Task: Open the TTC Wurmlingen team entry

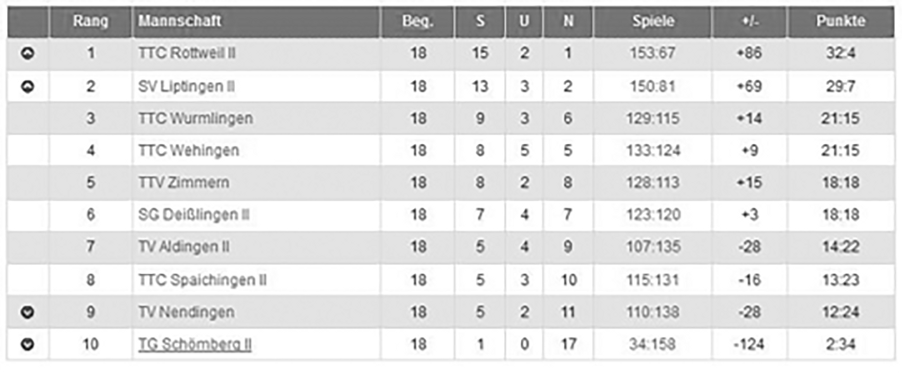Action: pyautogui.click(x=196, y=119)
